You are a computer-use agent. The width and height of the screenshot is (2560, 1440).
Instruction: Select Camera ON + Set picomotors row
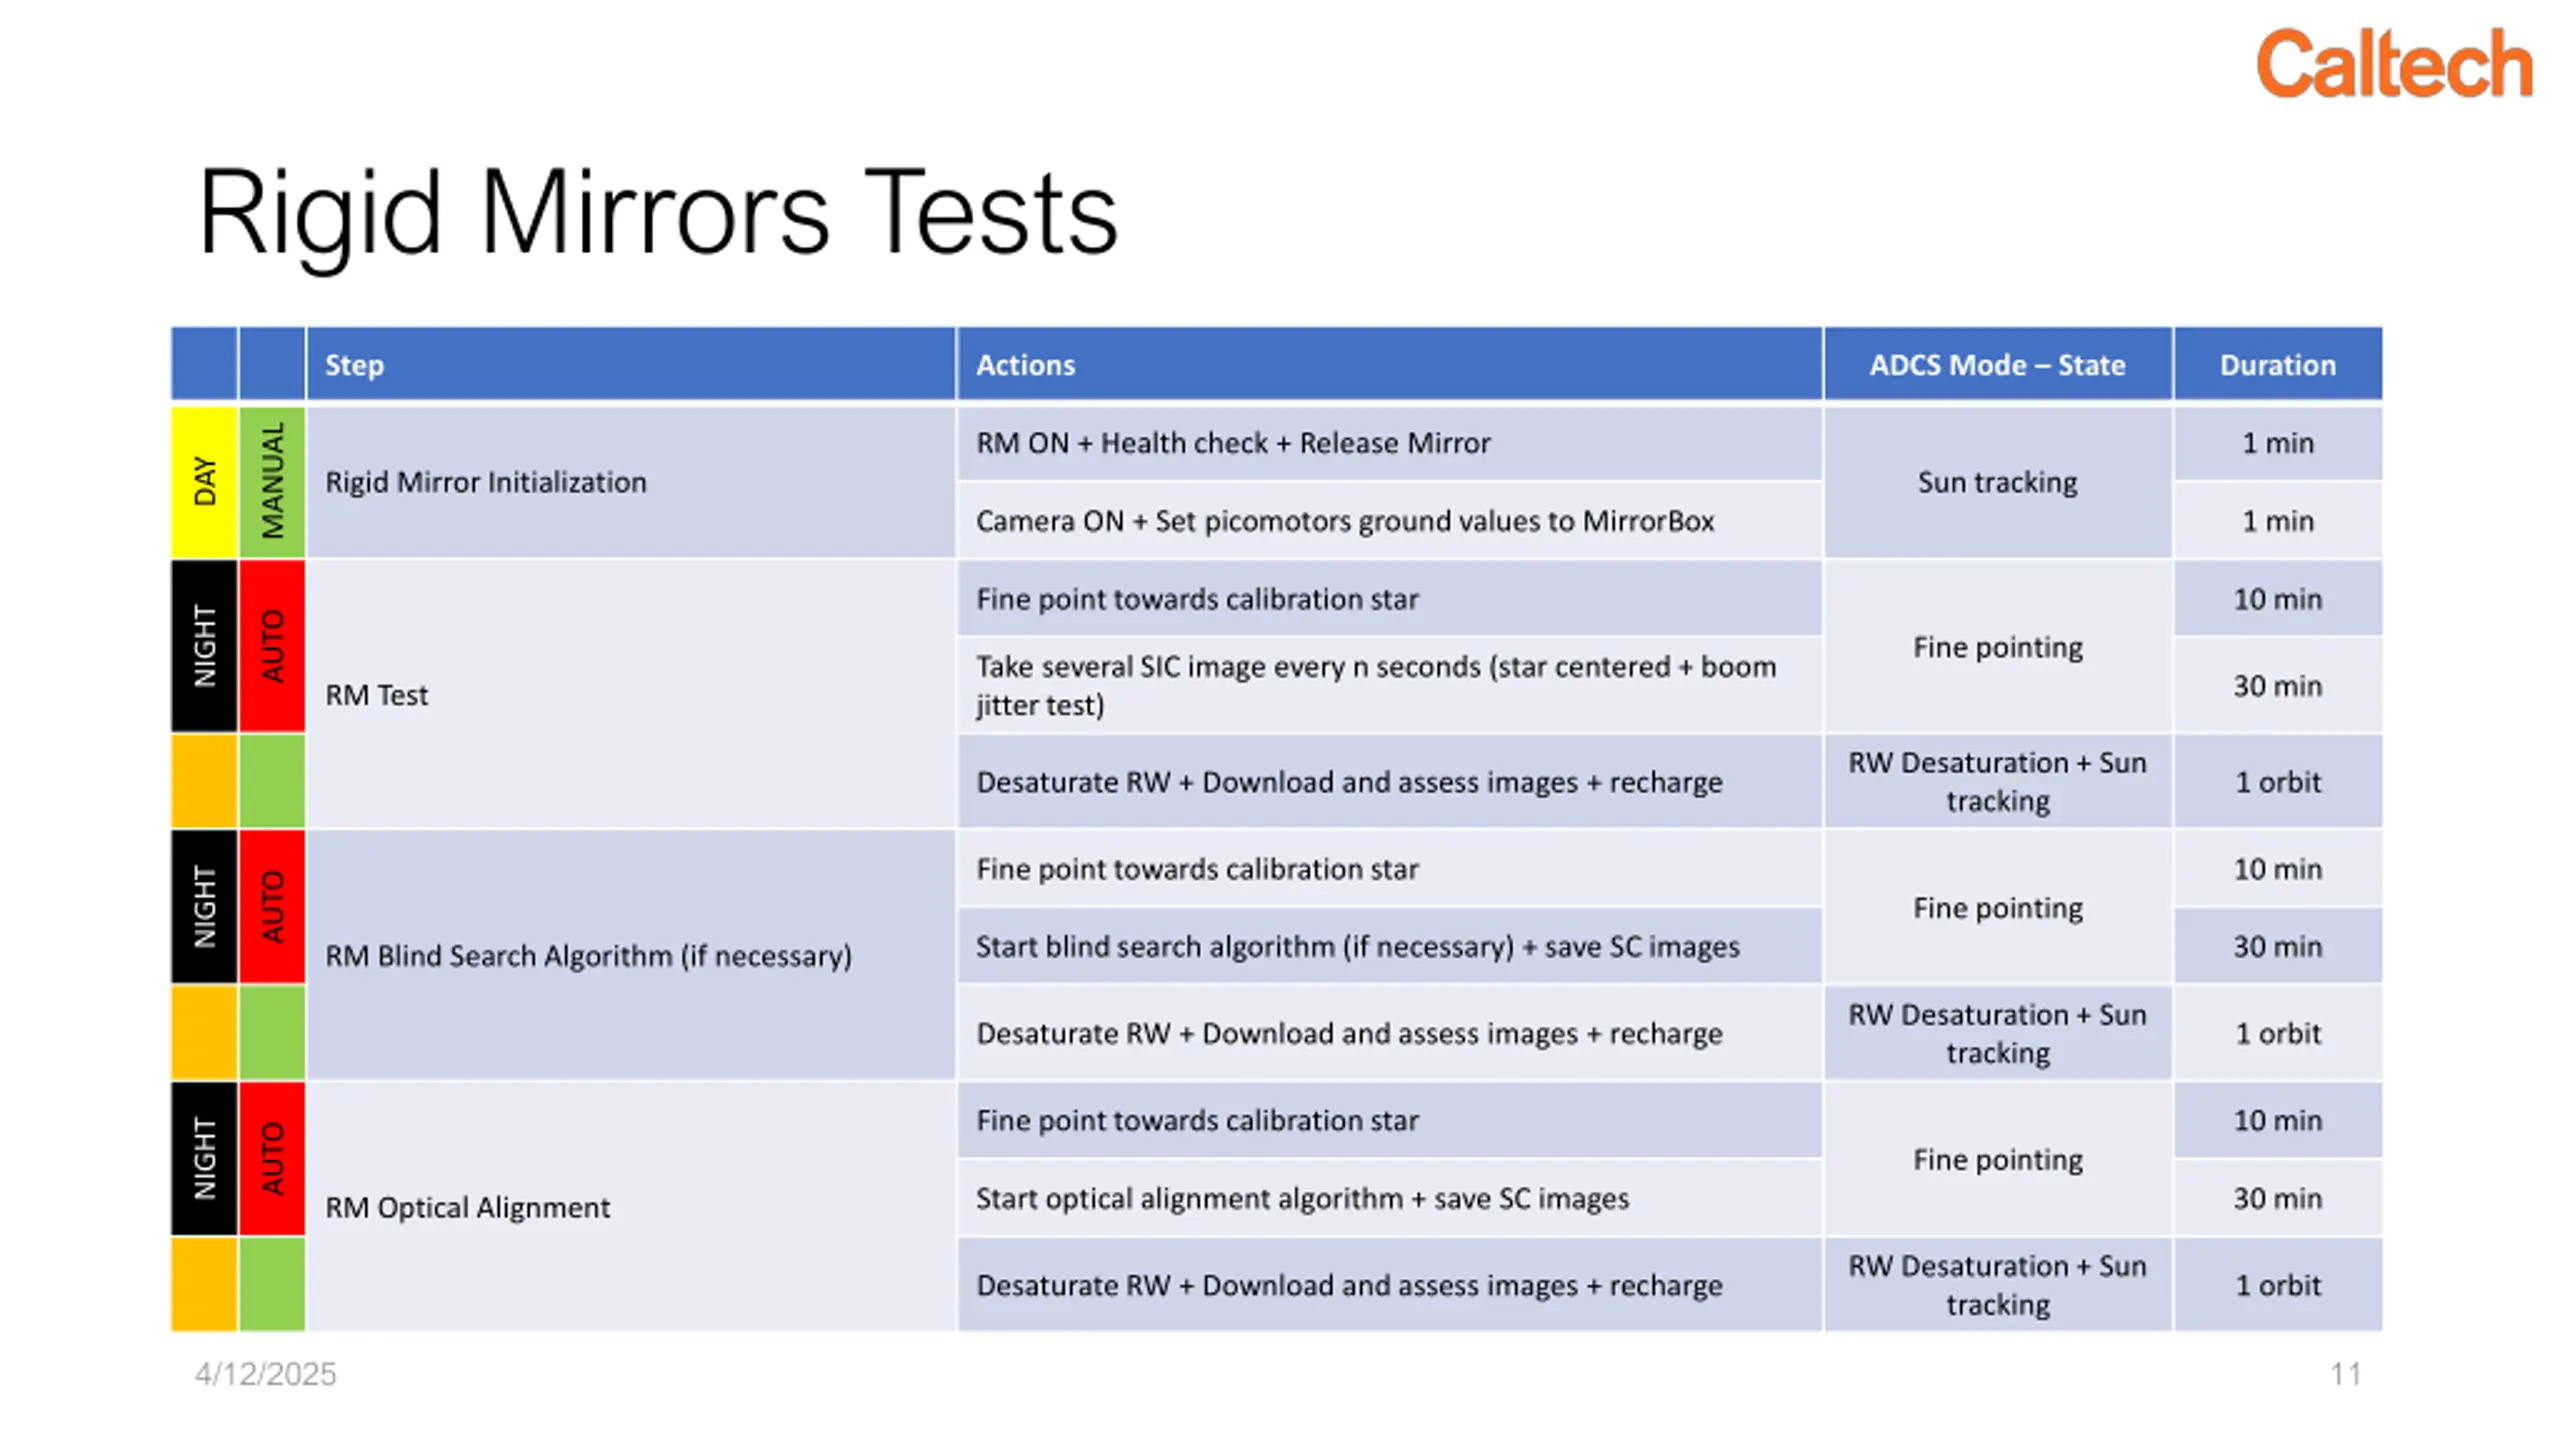(x=1389, y=520)
